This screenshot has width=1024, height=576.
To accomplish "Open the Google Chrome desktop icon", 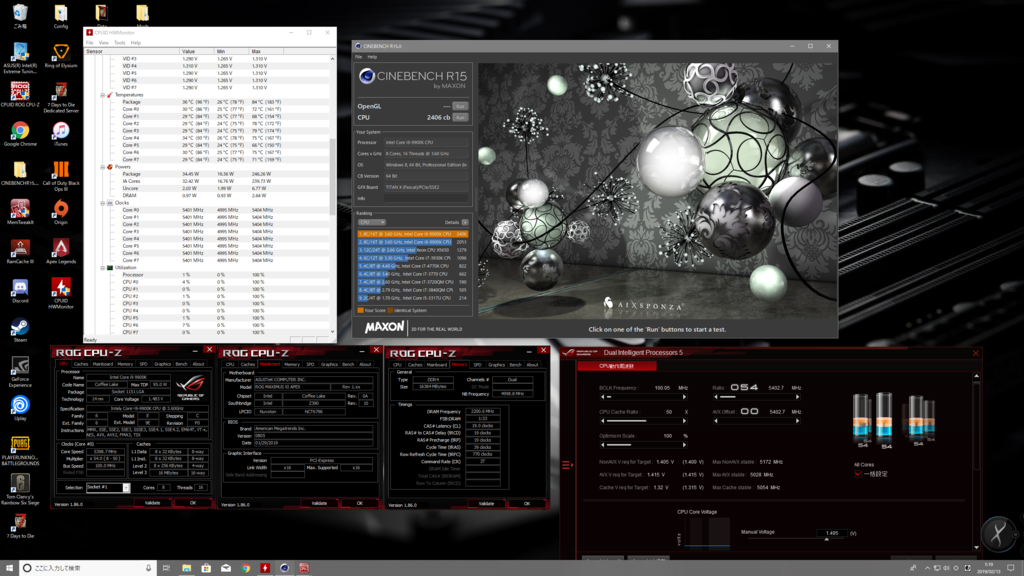I will tap(20, 134).
